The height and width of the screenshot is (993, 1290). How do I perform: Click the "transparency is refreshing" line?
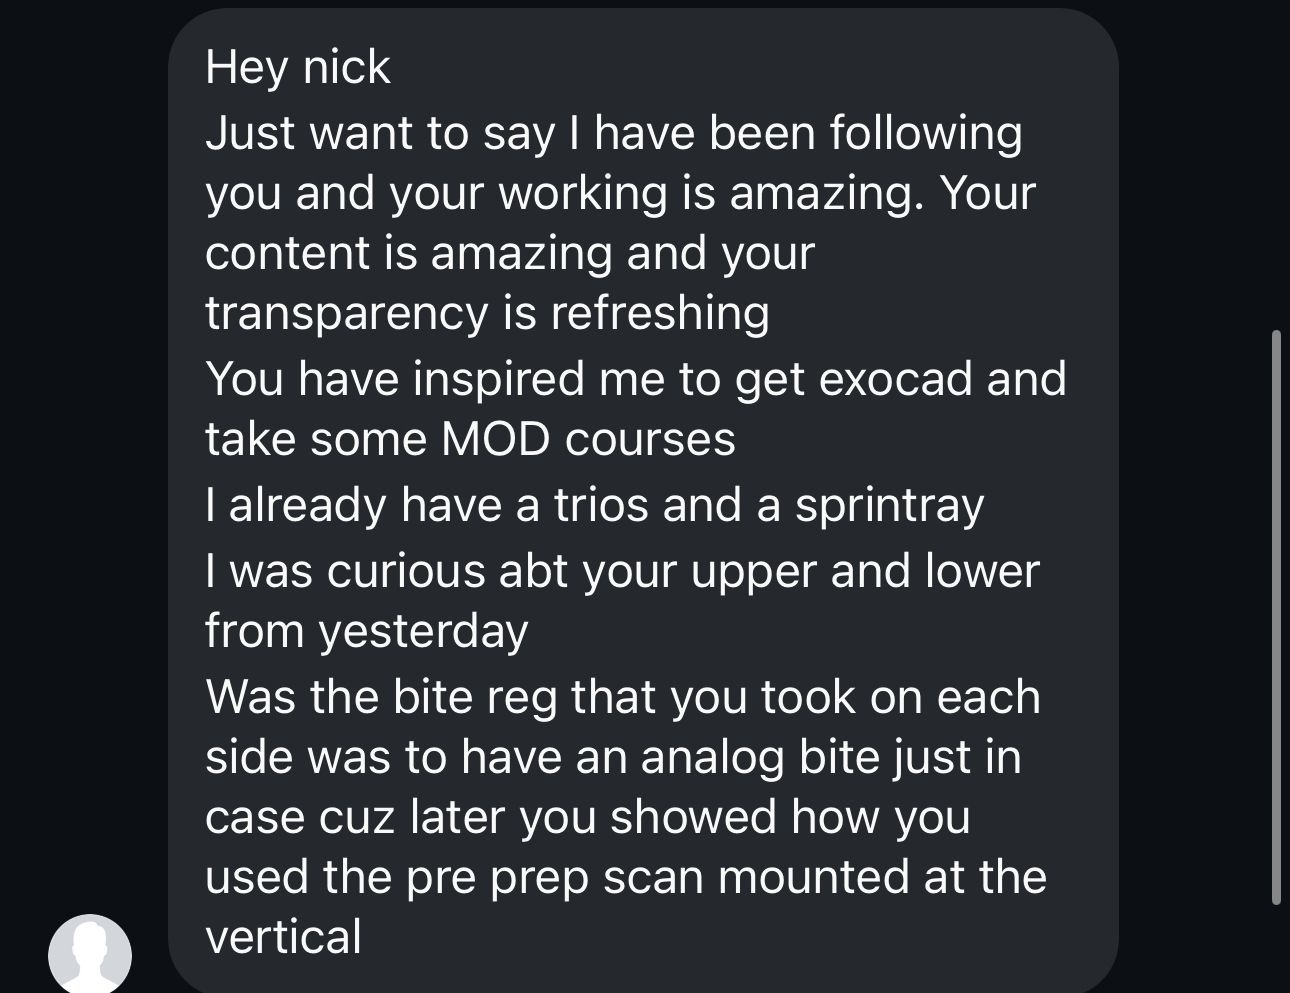click(x=487, y=314)
